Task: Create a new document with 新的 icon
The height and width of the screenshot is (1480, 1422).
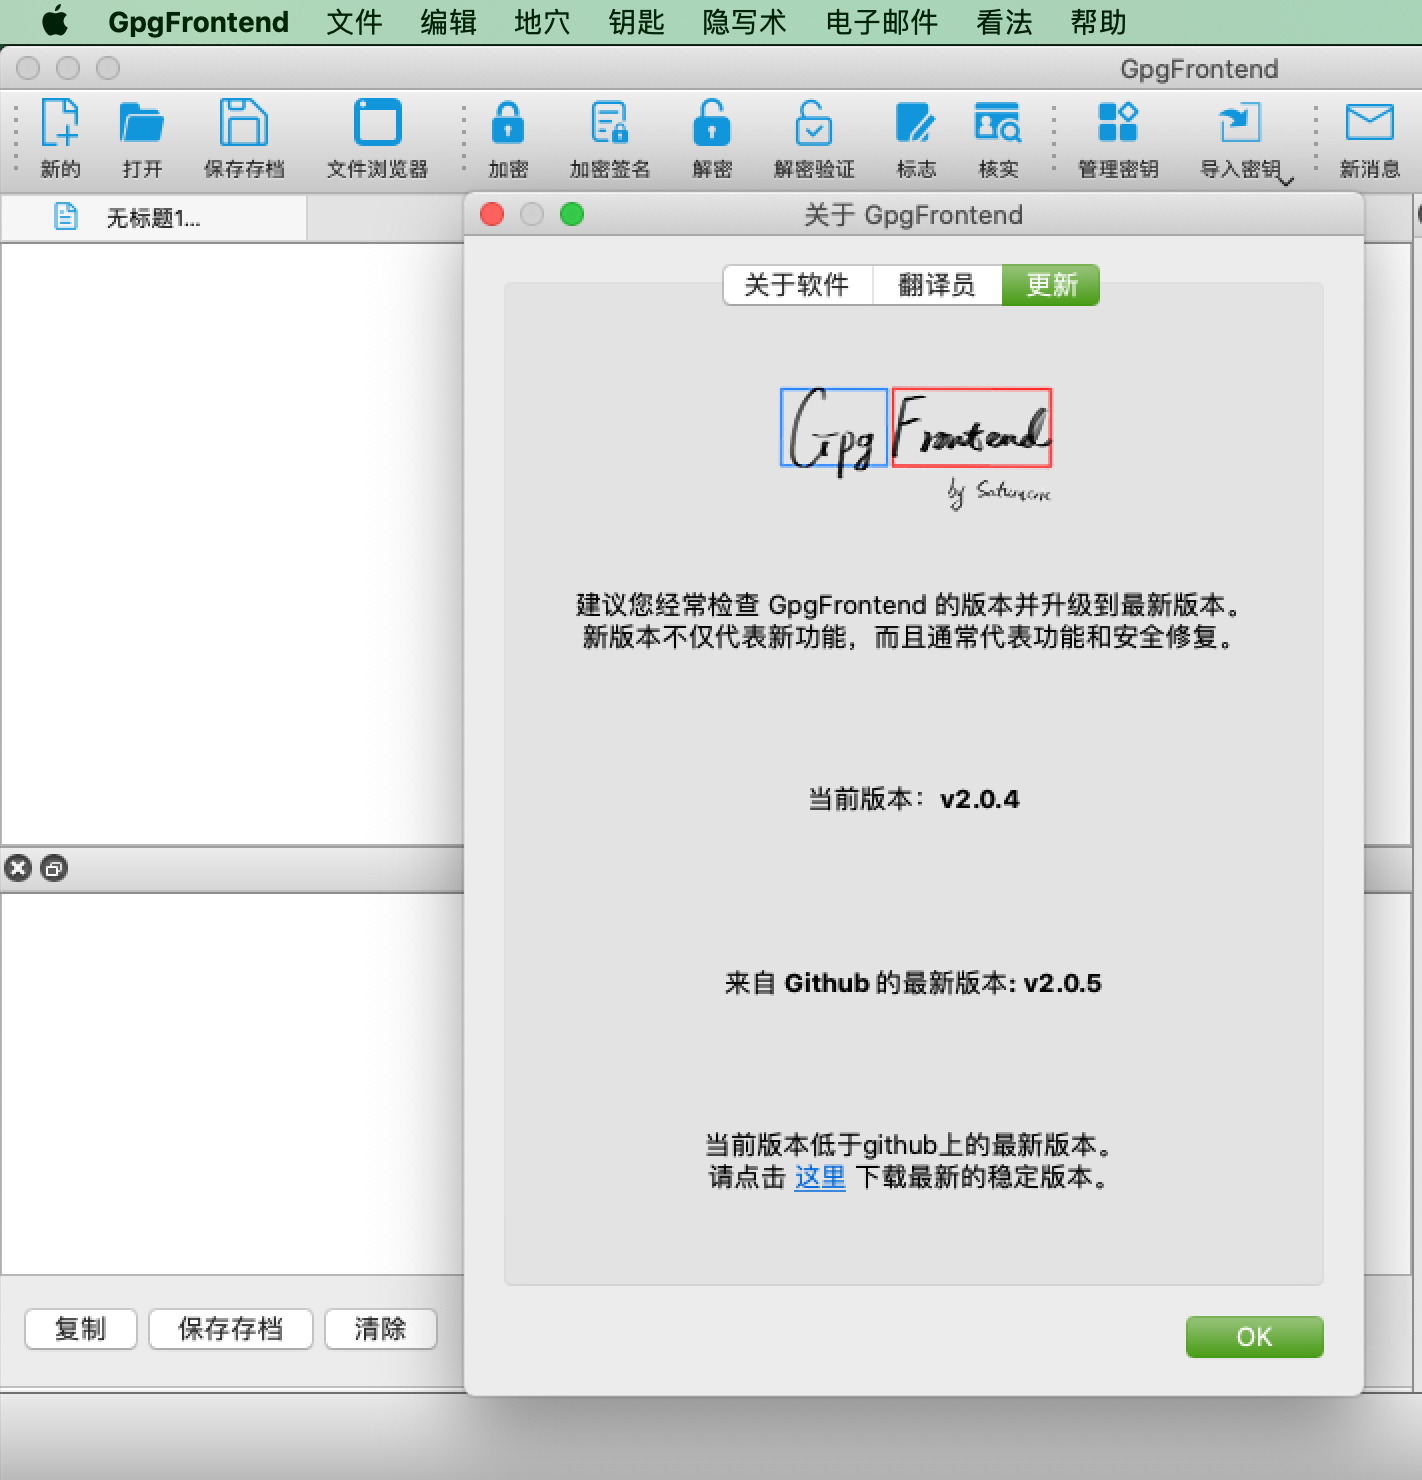Action: point(60,138)
